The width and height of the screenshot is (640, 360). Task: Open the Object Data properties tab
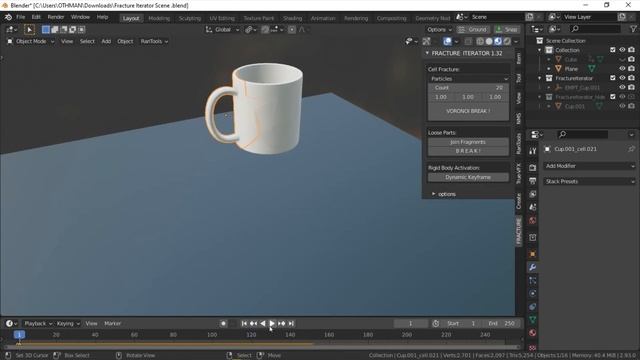(x=532, y=320)
